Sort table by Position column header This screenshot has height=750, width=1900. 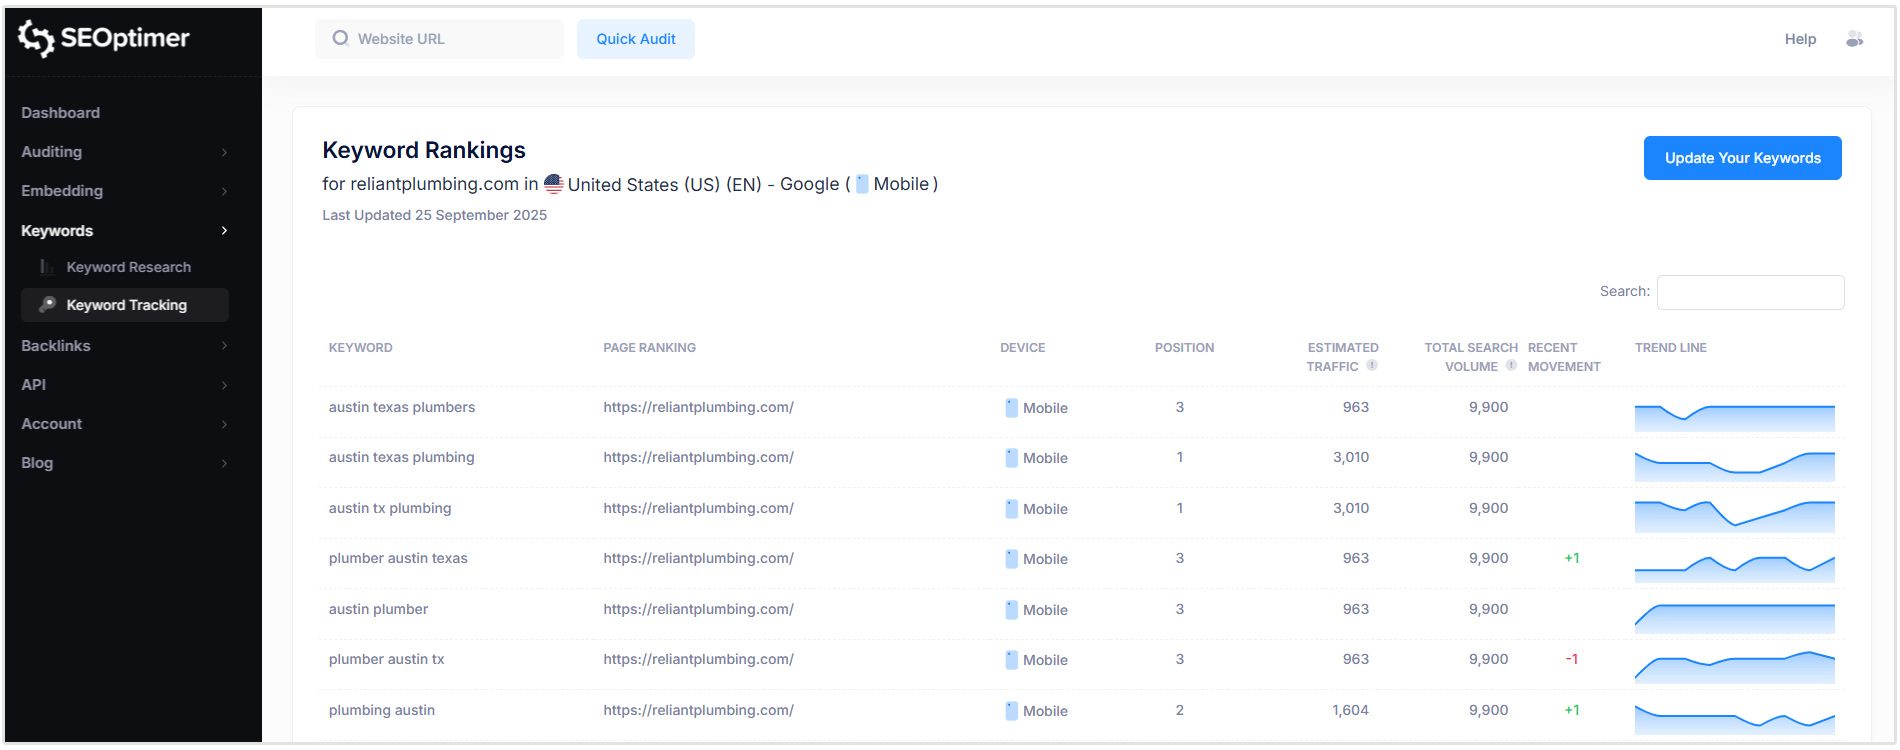point(1184,348)
